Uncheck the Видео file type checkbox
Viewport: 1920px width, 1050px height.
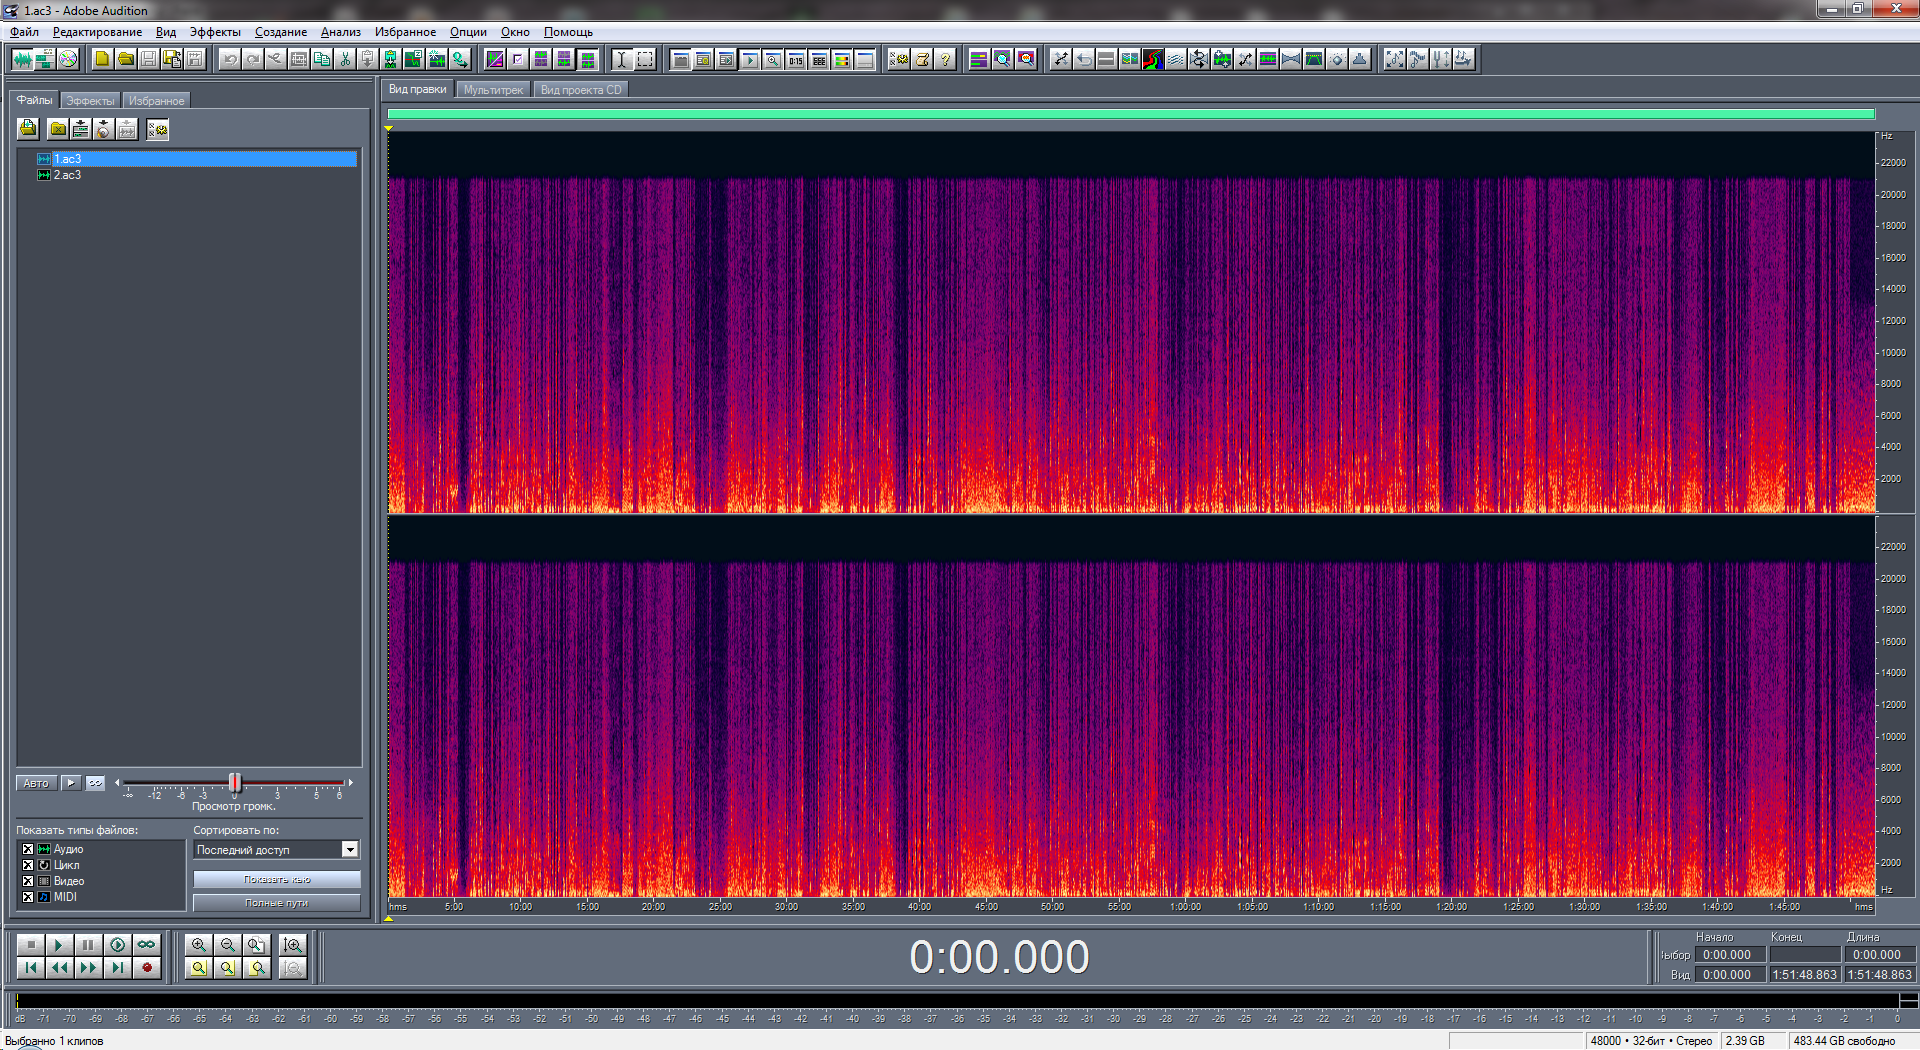click(x=28, y=881)
